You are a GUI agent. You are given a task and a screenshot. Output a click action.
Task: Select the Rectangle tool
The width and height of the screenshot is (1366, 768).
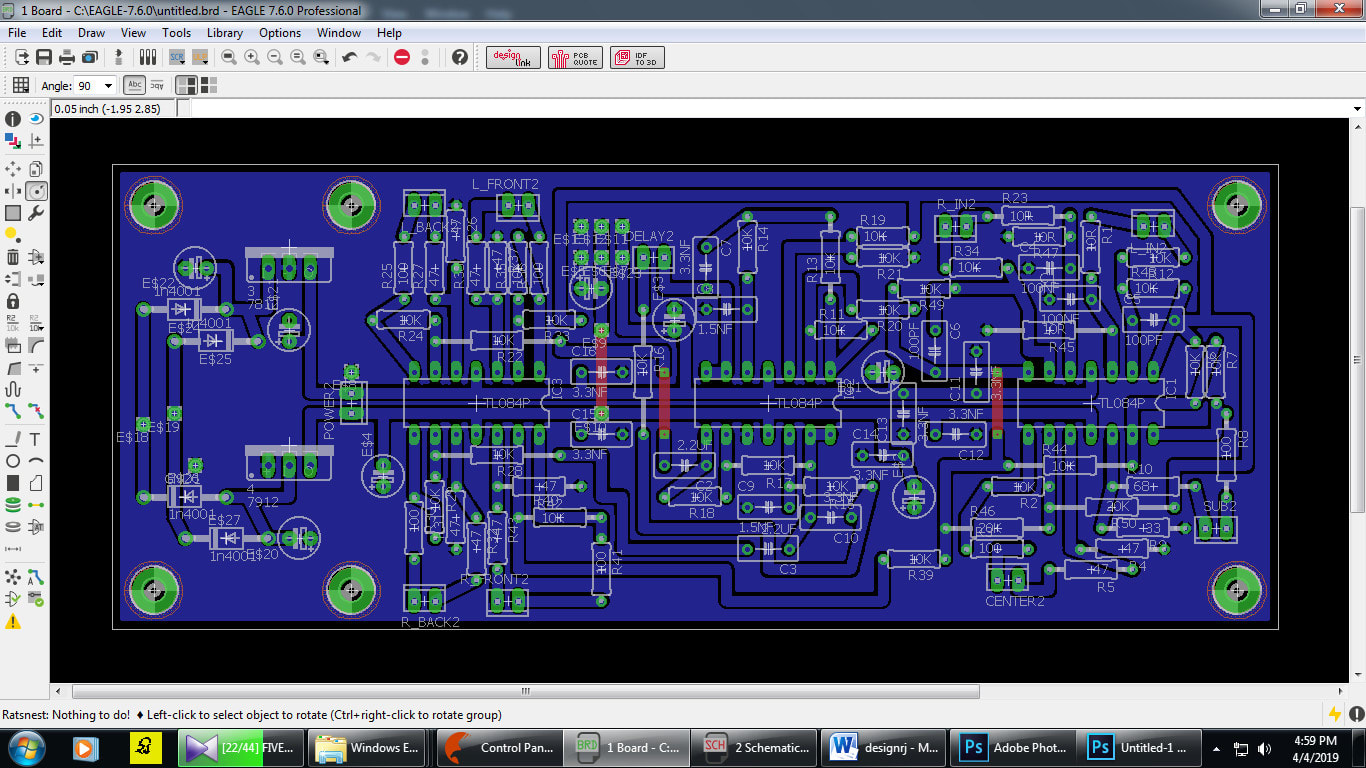13,483
